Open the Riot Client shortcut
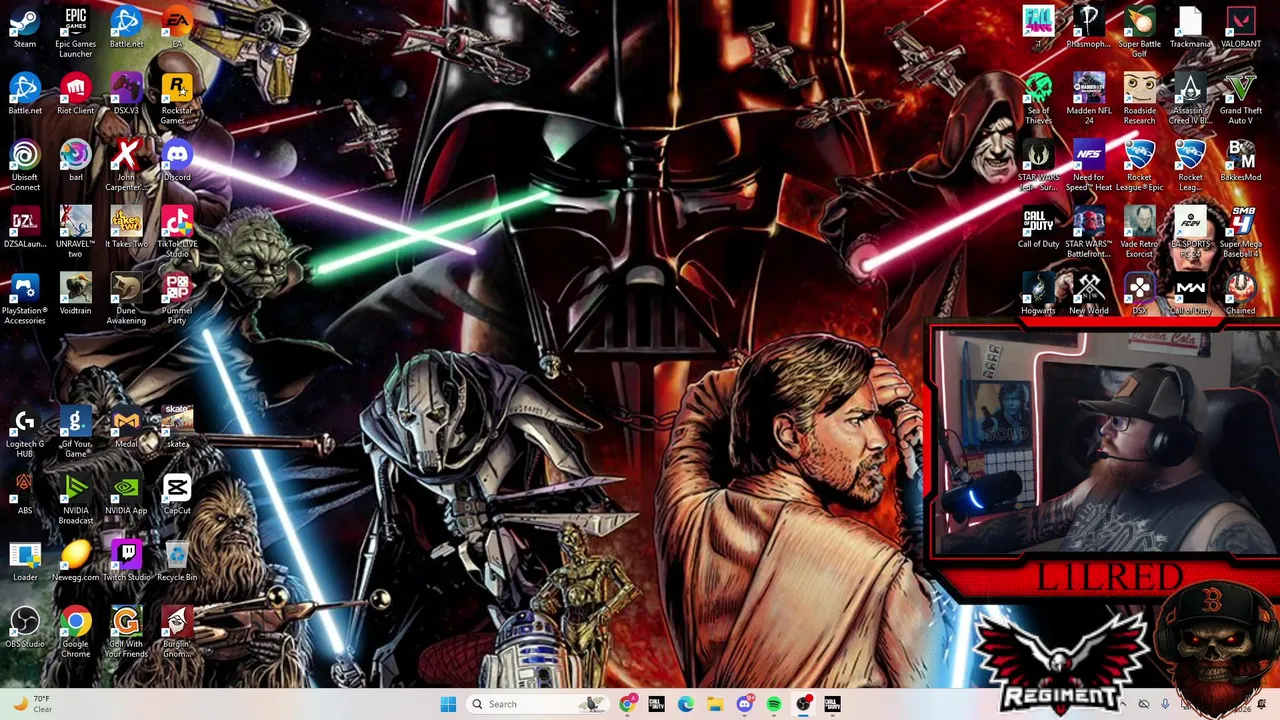The width and height of the screenshot is (1280, 720). pos(75,95)
